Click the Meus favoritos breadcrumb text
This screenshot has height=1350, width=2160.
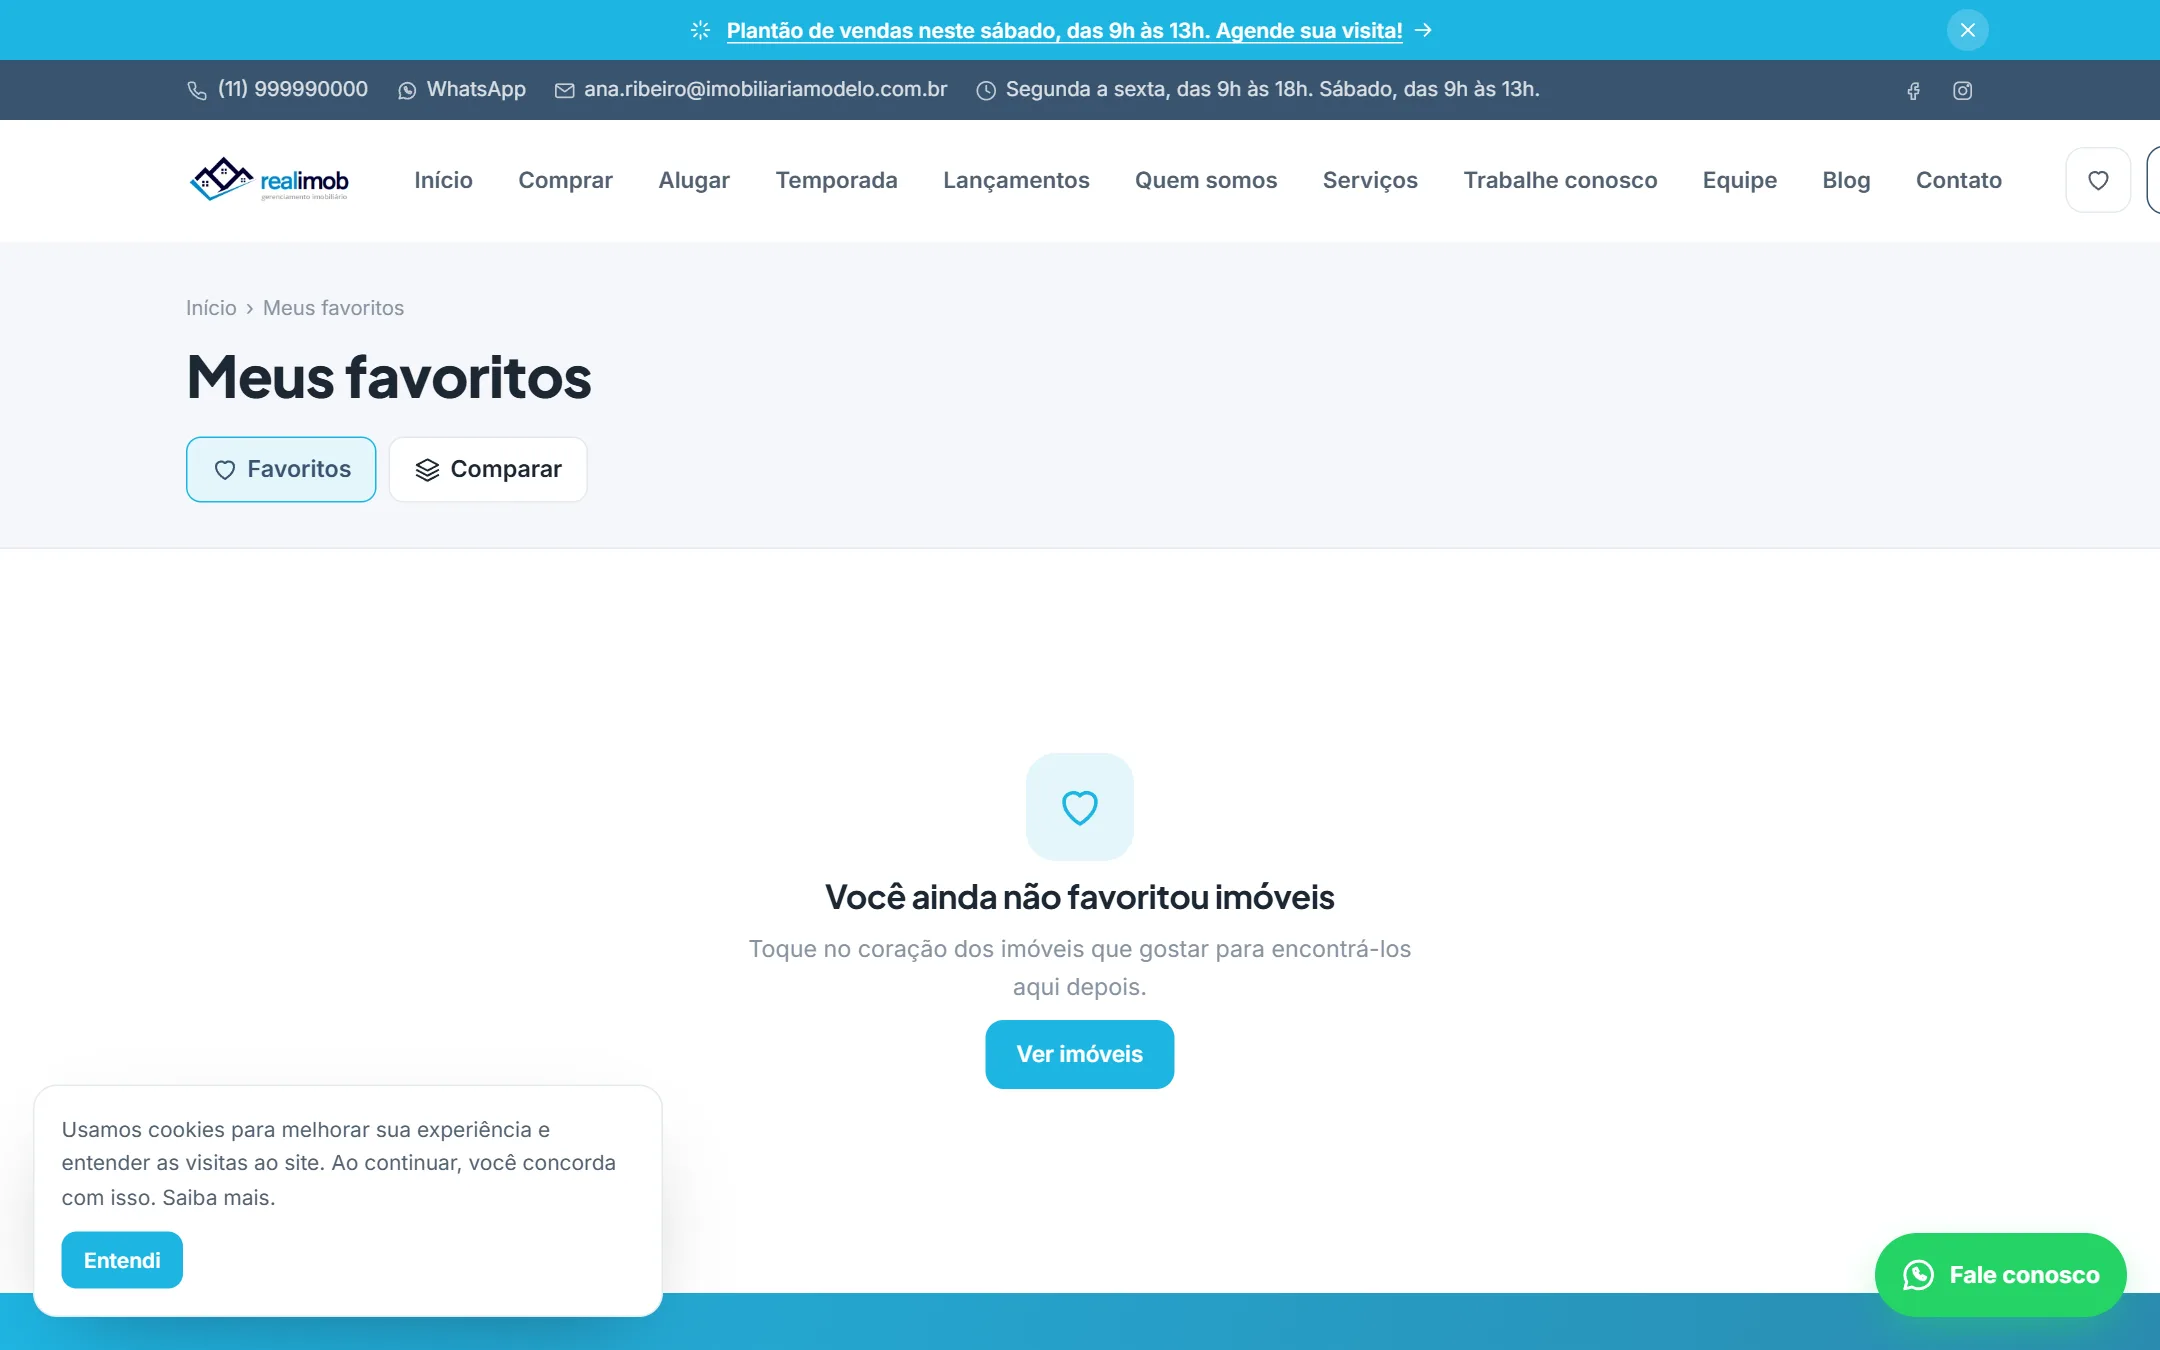point(333,308)
